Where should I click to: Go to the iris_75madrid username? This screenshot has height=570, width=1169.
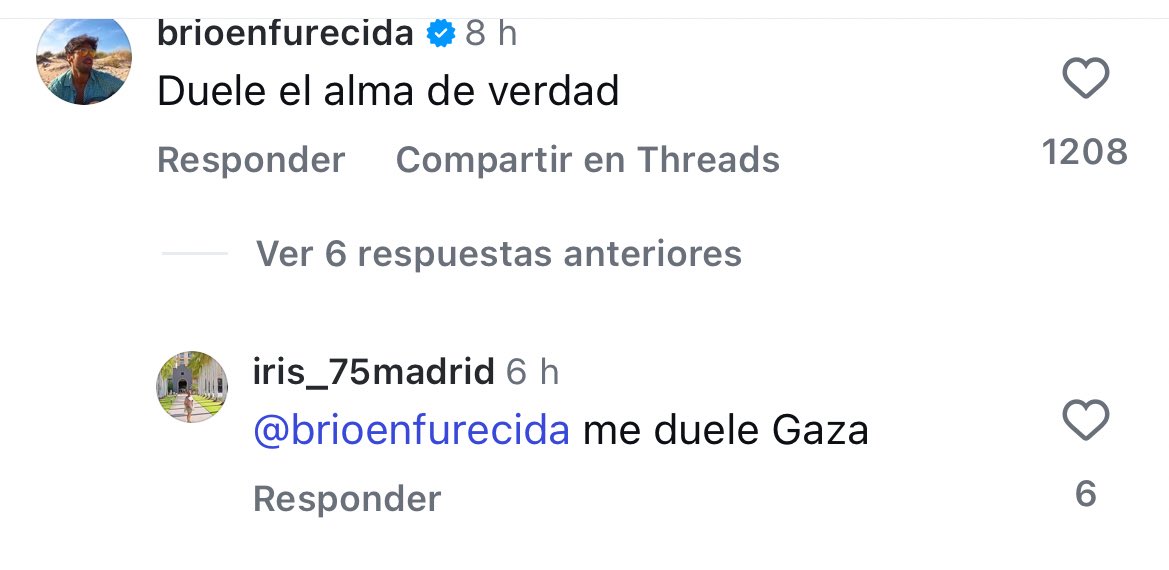click(374, 373)
